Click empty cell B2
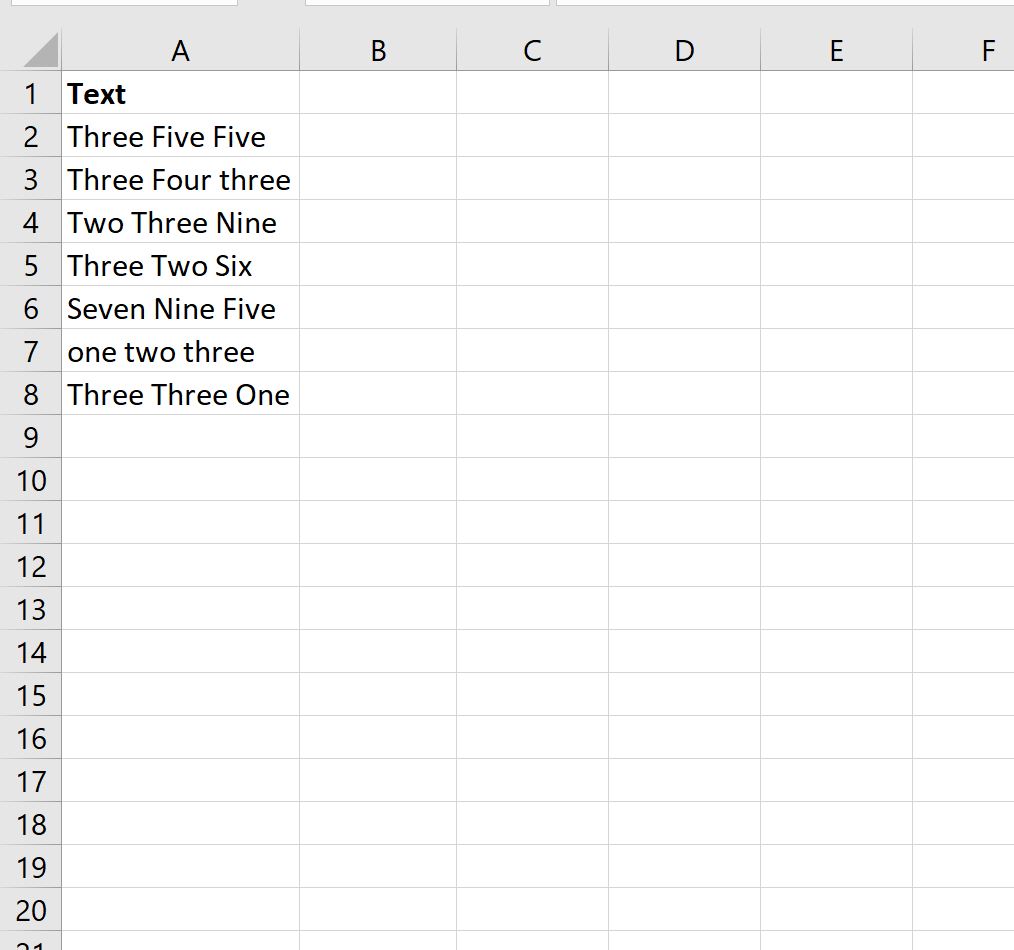1014x950 pixels. point(378,135)
